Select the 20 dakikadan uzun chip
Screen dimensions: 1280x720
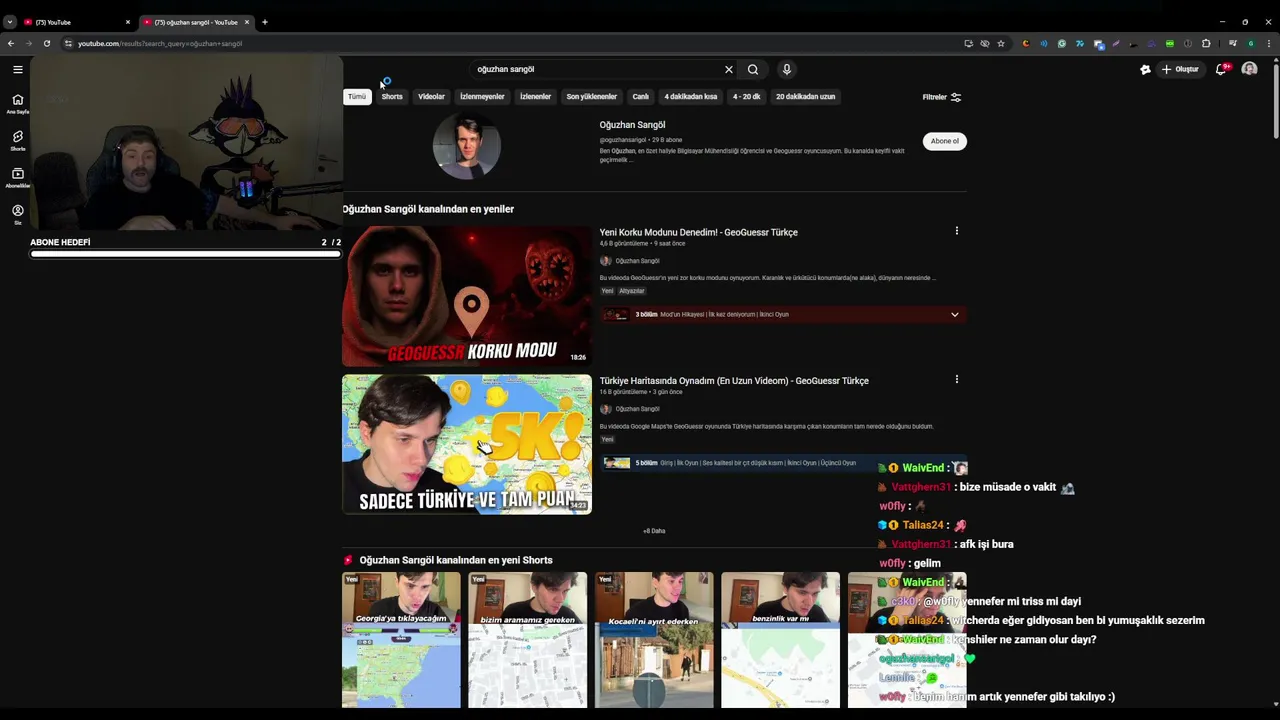[805, 97]
